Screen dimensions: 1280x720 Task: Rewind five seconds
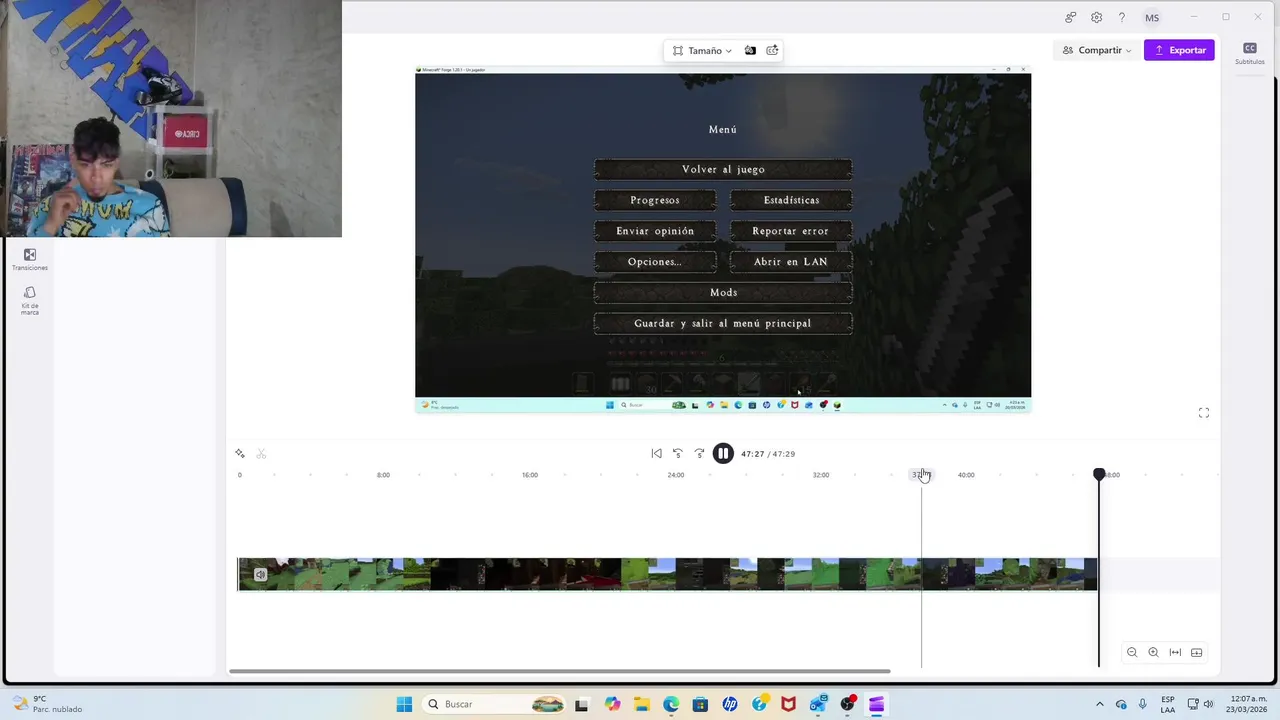pyautogui.click(x=677, y=454)
